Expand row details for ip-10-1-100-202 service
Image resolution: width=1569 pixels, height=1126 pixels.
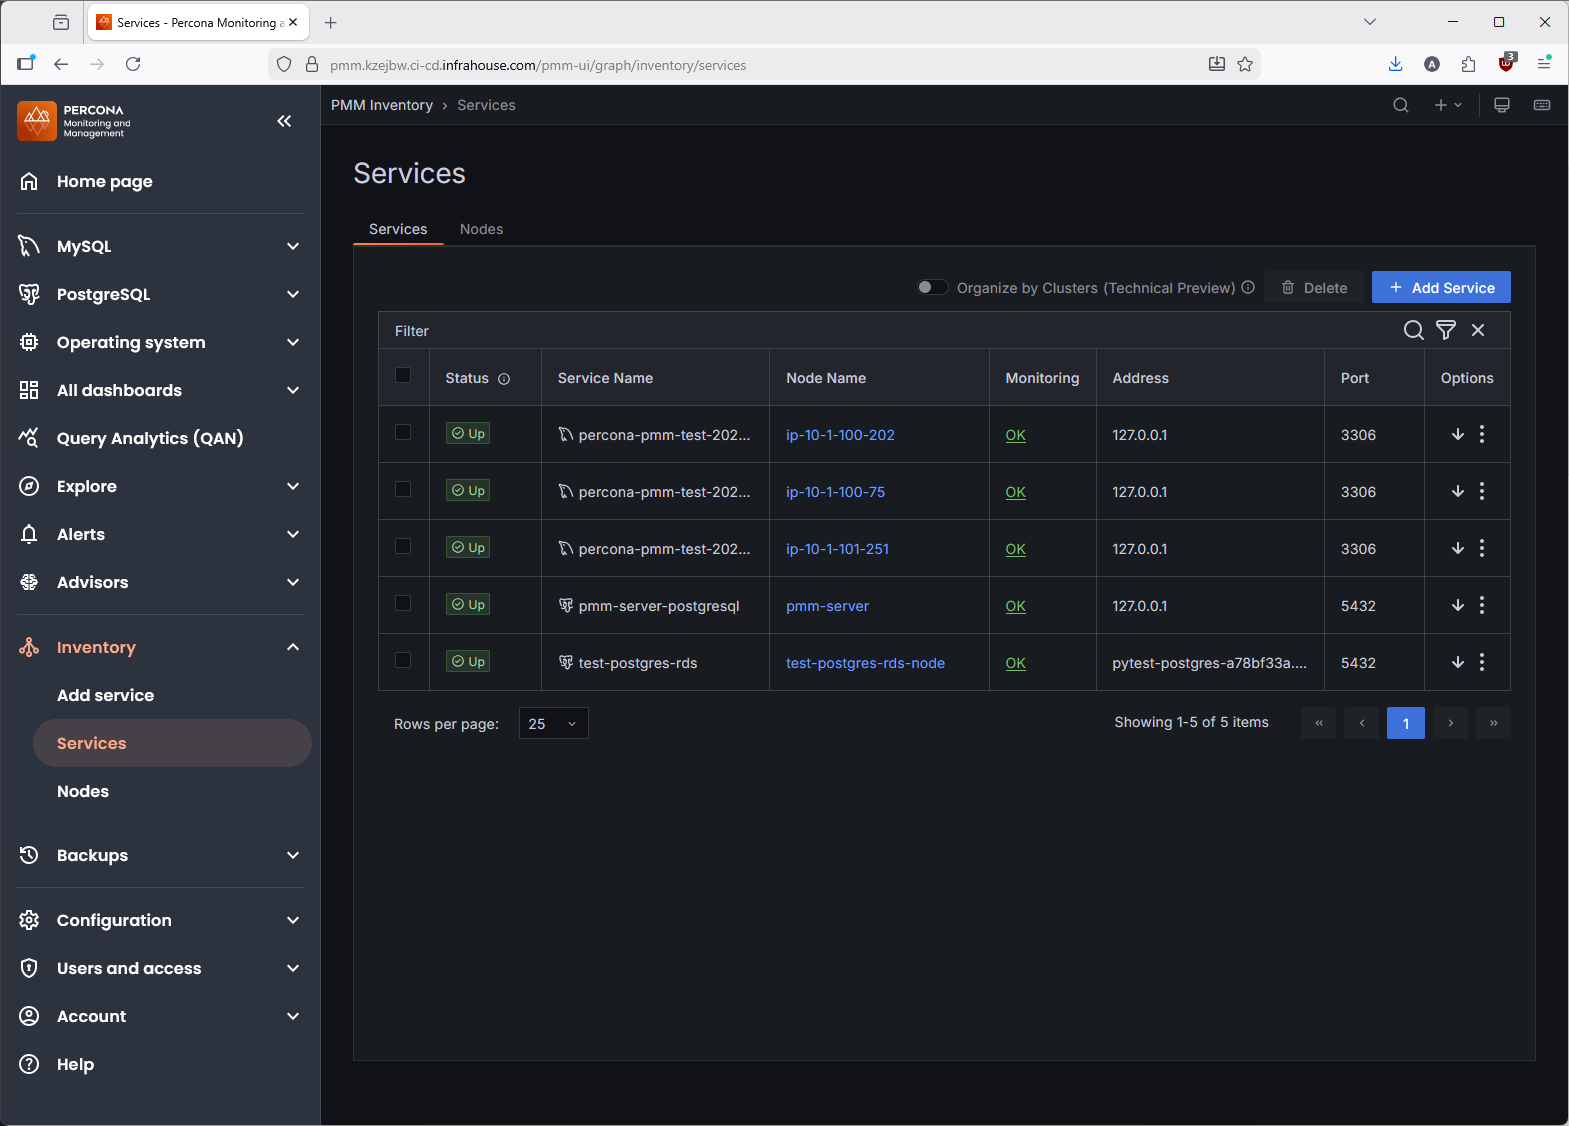coord(1457,434)
